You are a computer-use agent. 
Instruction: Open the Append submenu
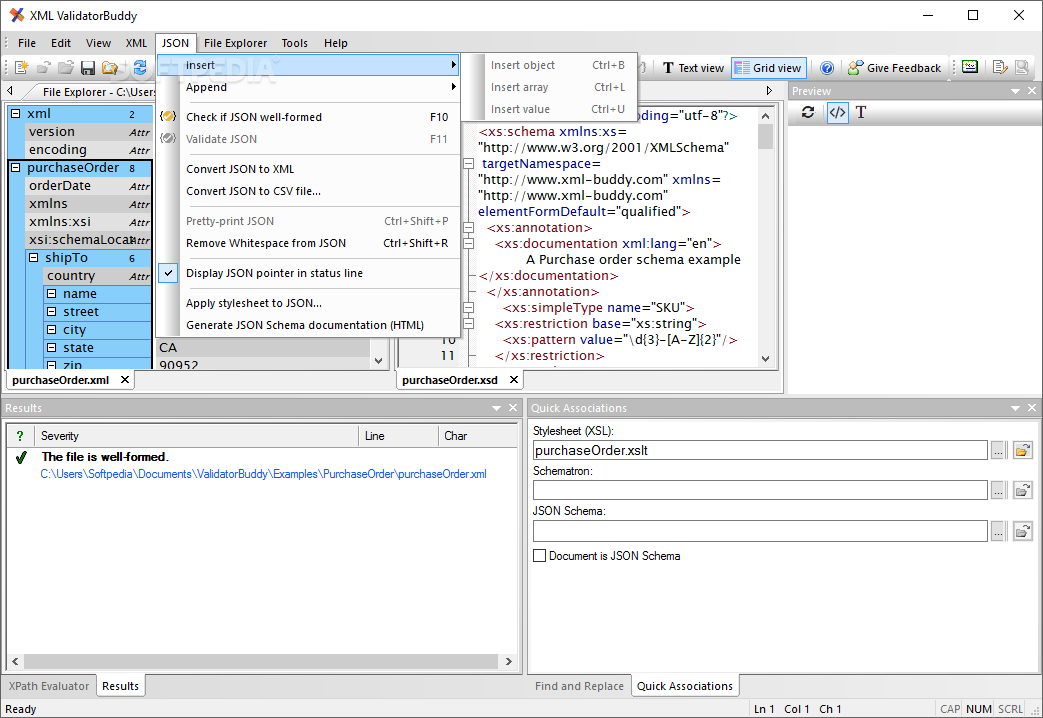(x=308, y=87)
